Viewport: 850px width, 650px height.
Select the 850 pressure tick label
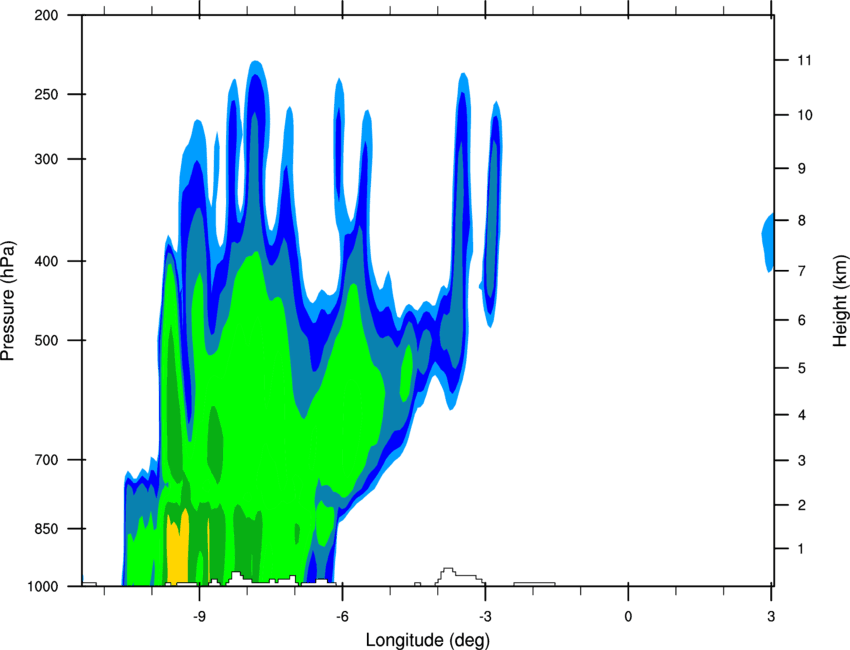click(46, 529)
